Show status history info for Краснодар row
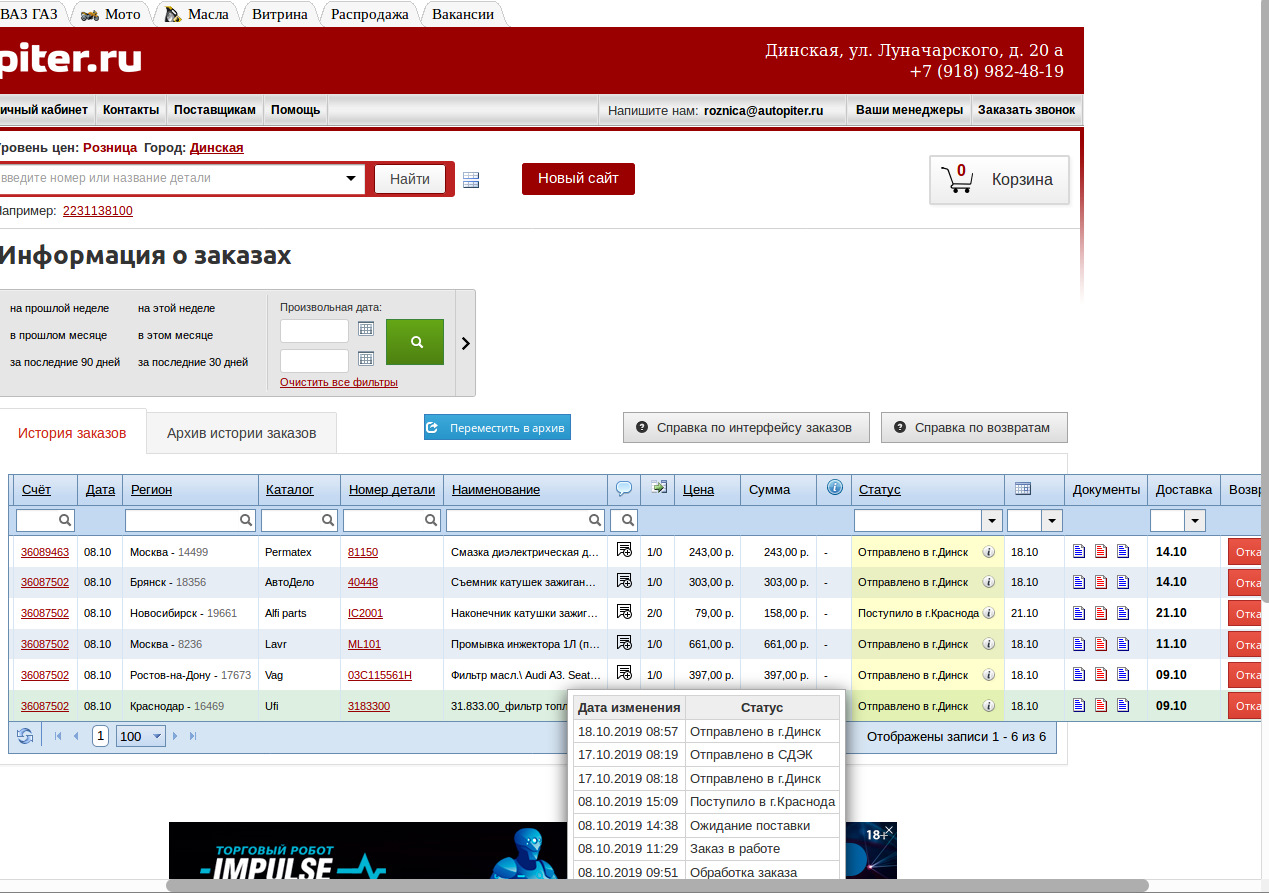 988,706
